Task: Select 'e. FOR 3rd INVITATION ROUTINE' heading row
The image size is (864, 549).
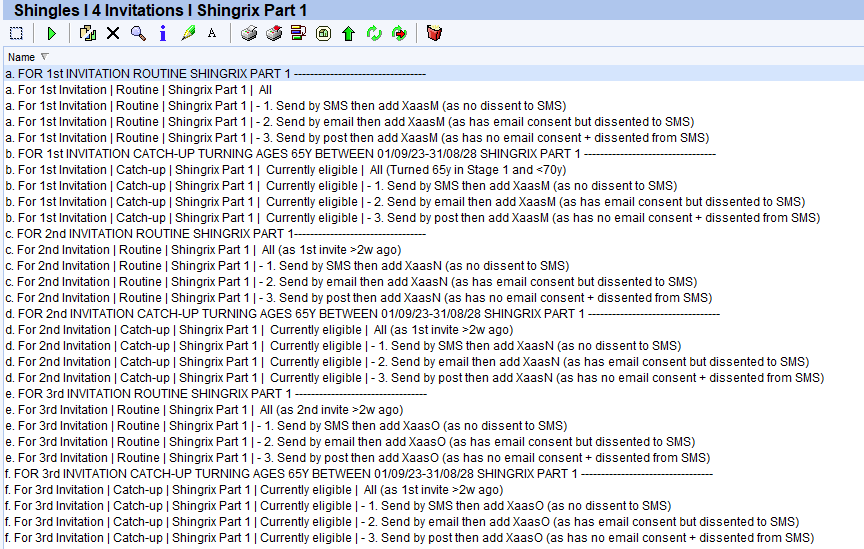Action: coord(434,394)
